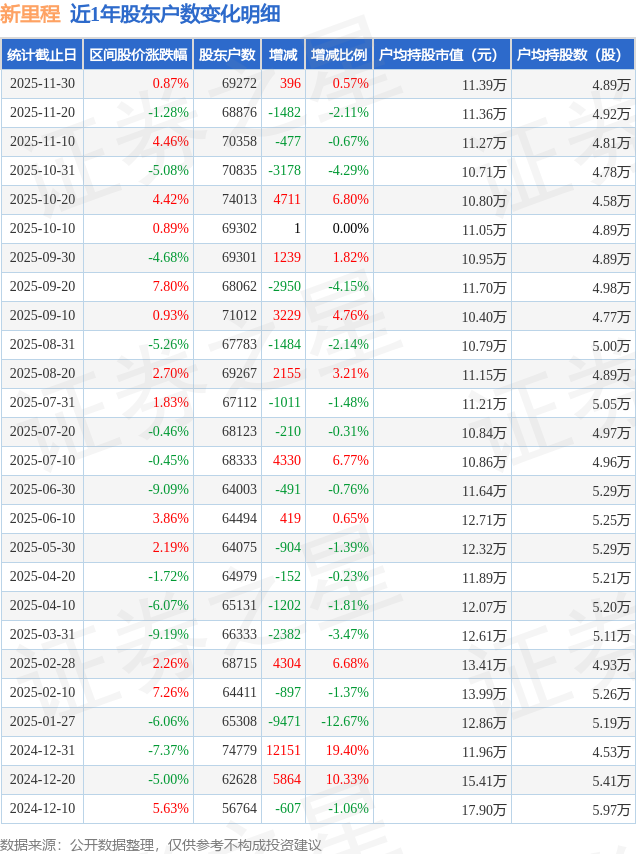Click the 2025-10-20 date cell
636x854 pixels.
42,200
